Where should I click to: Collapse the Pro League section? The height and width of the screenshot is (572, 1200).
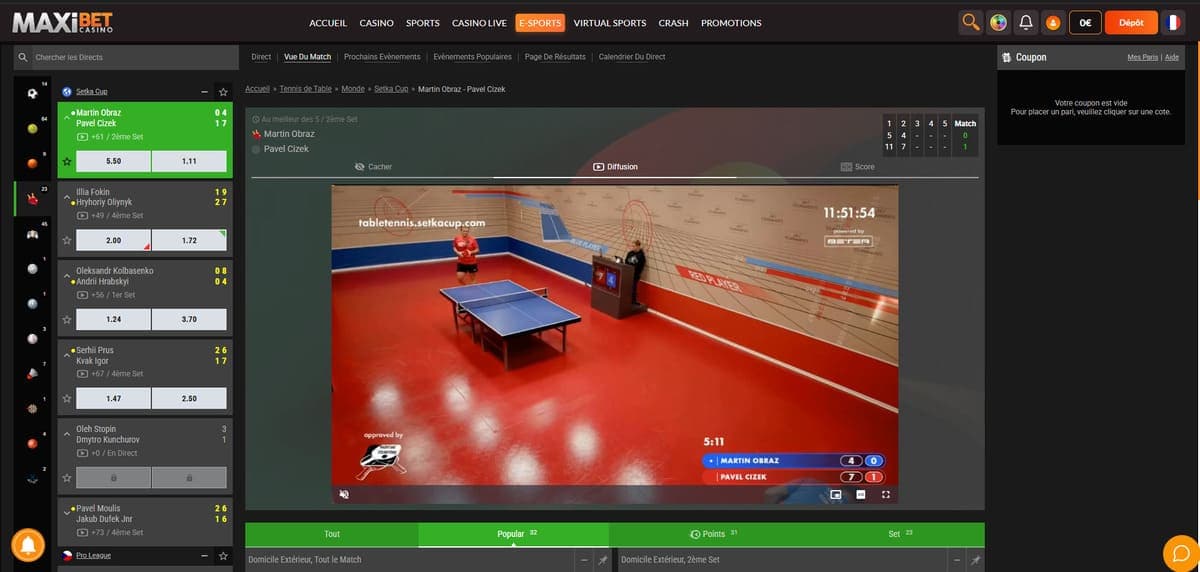pos(204,555)
